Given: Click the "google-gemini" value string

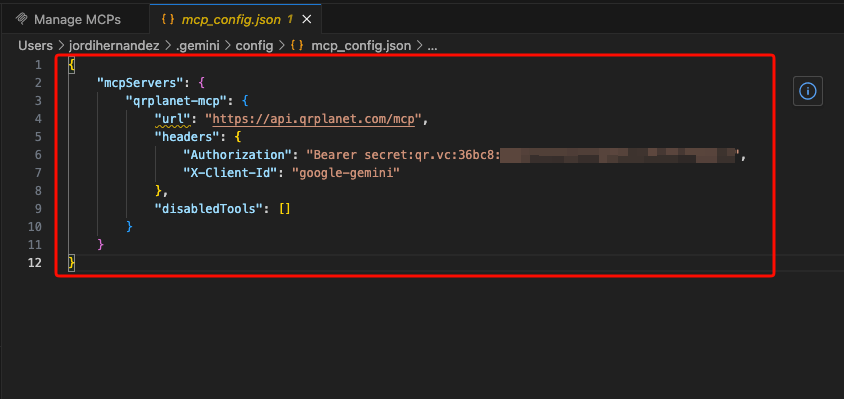Looking at the screenshot, I should (346, 173).
